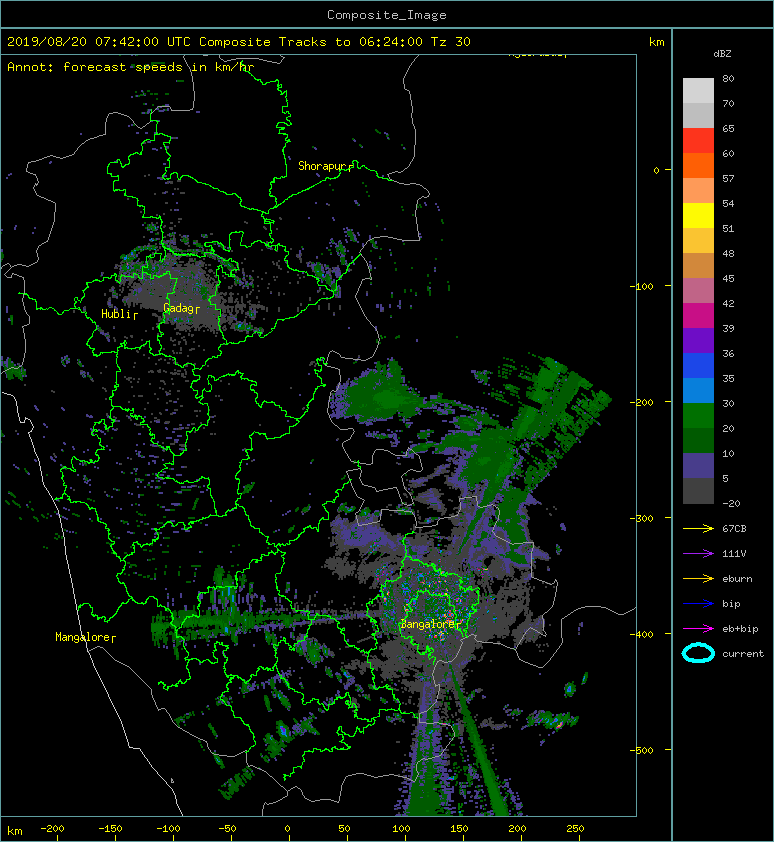Select the purple 39–36 dBZ swatch

click(x=698, y=340)
